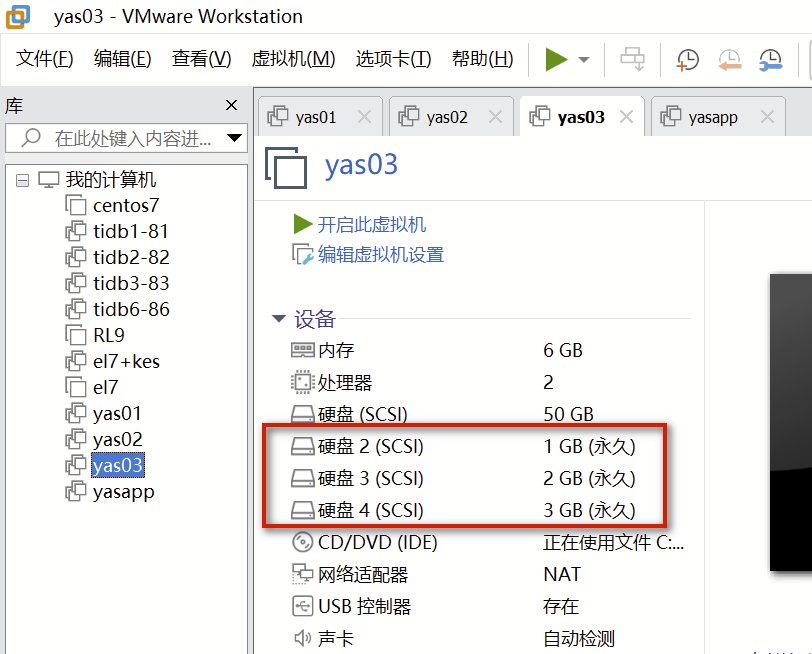Viewport: 812px width, 654px height.
Task: Click the large yas03 VM title icon
Action: [x=286, y=168]
